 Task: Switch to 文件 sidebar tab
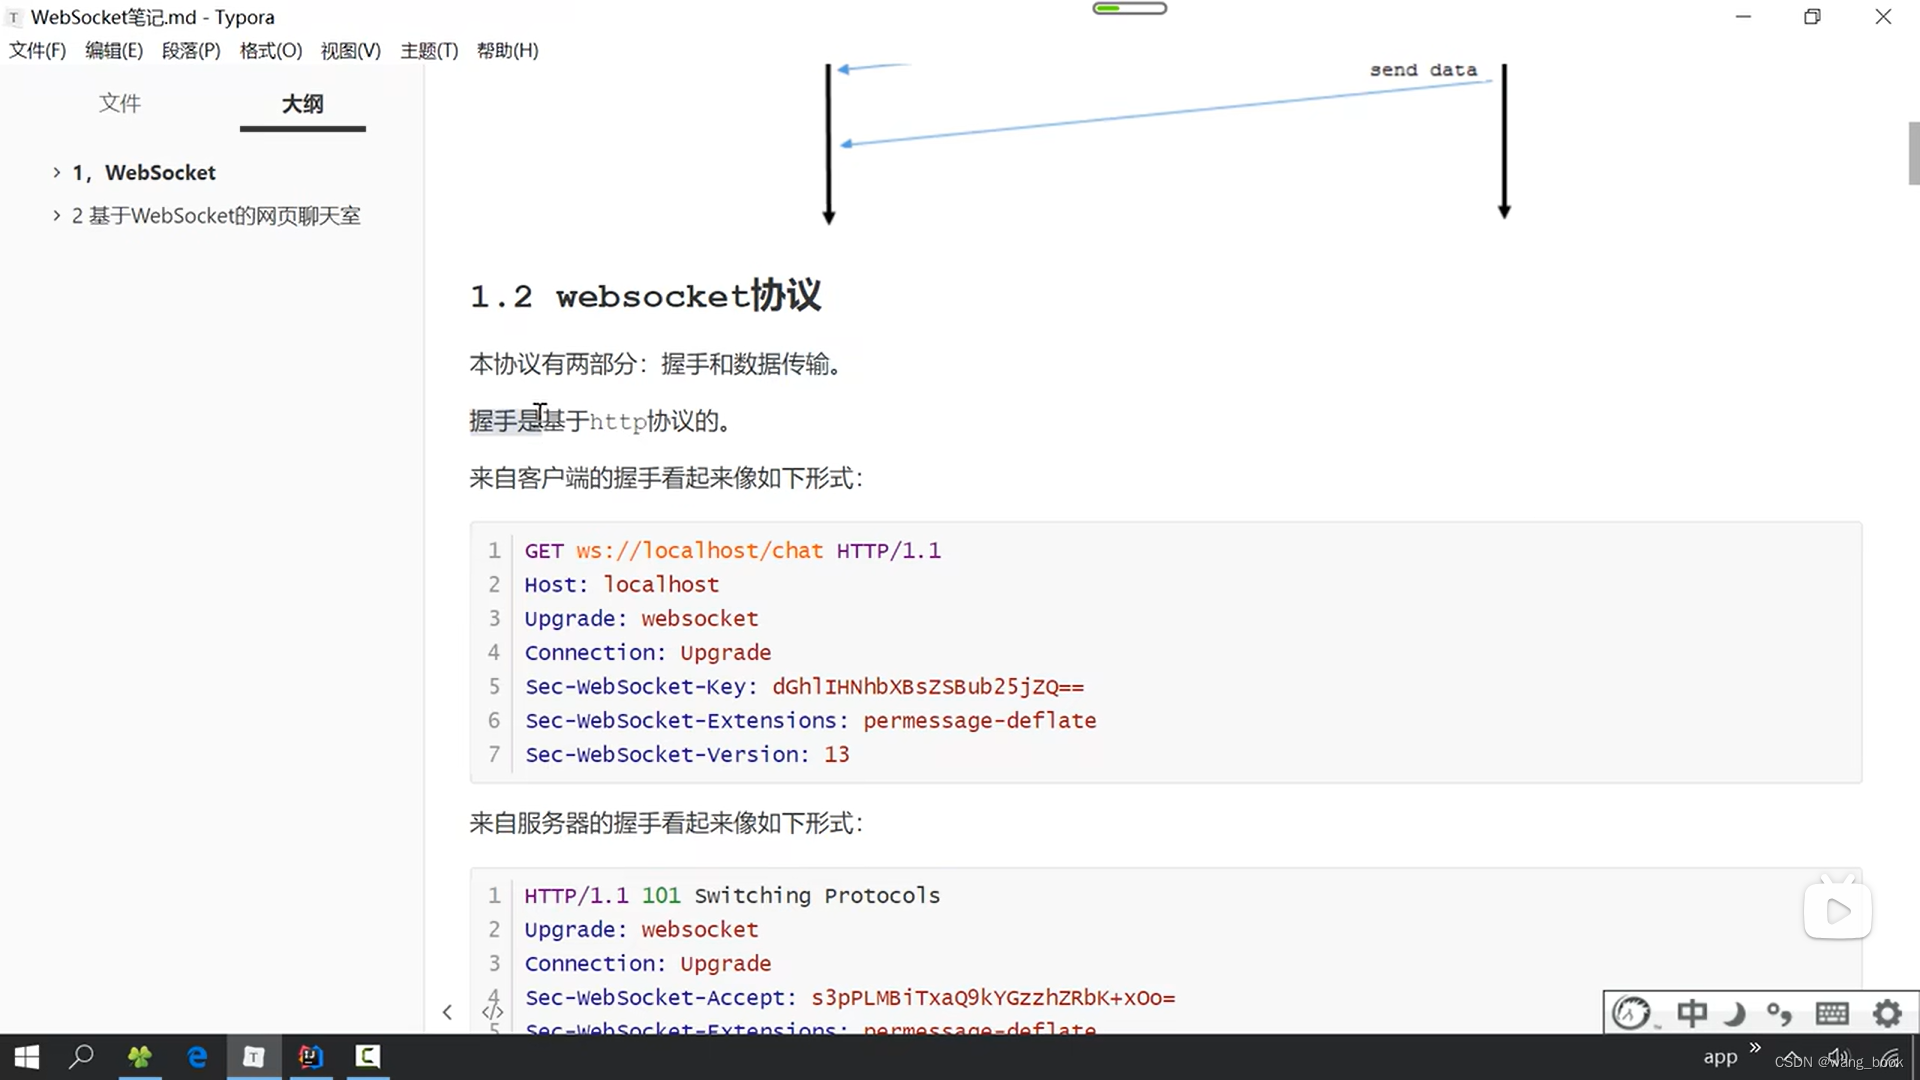120,103
